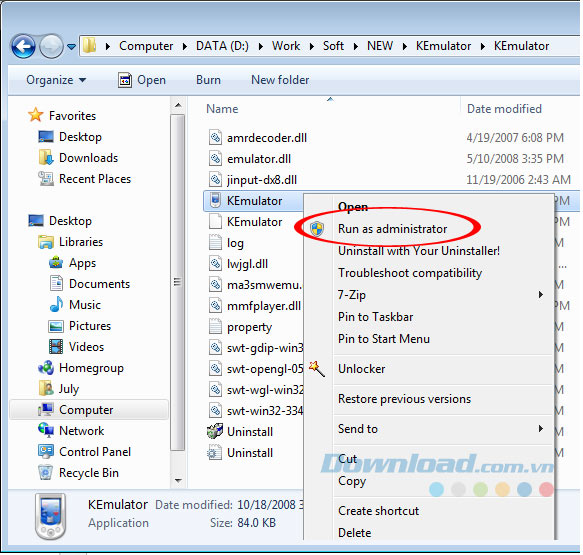Click navigation pane scrollbar down arrow
Screen dimensions: 583x555
(178, 481)
